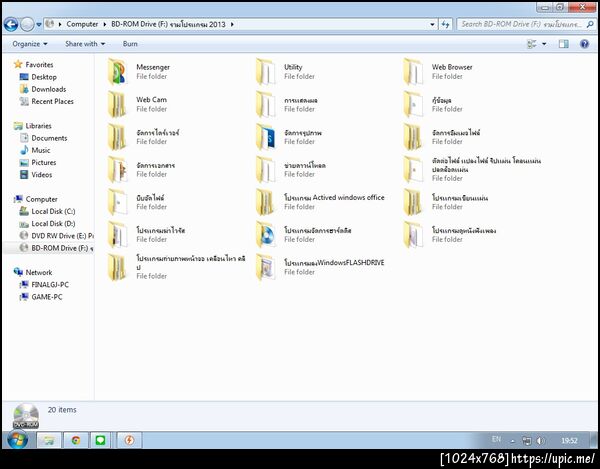Expand the address bar history dropdown

click(x=432, y=24)
